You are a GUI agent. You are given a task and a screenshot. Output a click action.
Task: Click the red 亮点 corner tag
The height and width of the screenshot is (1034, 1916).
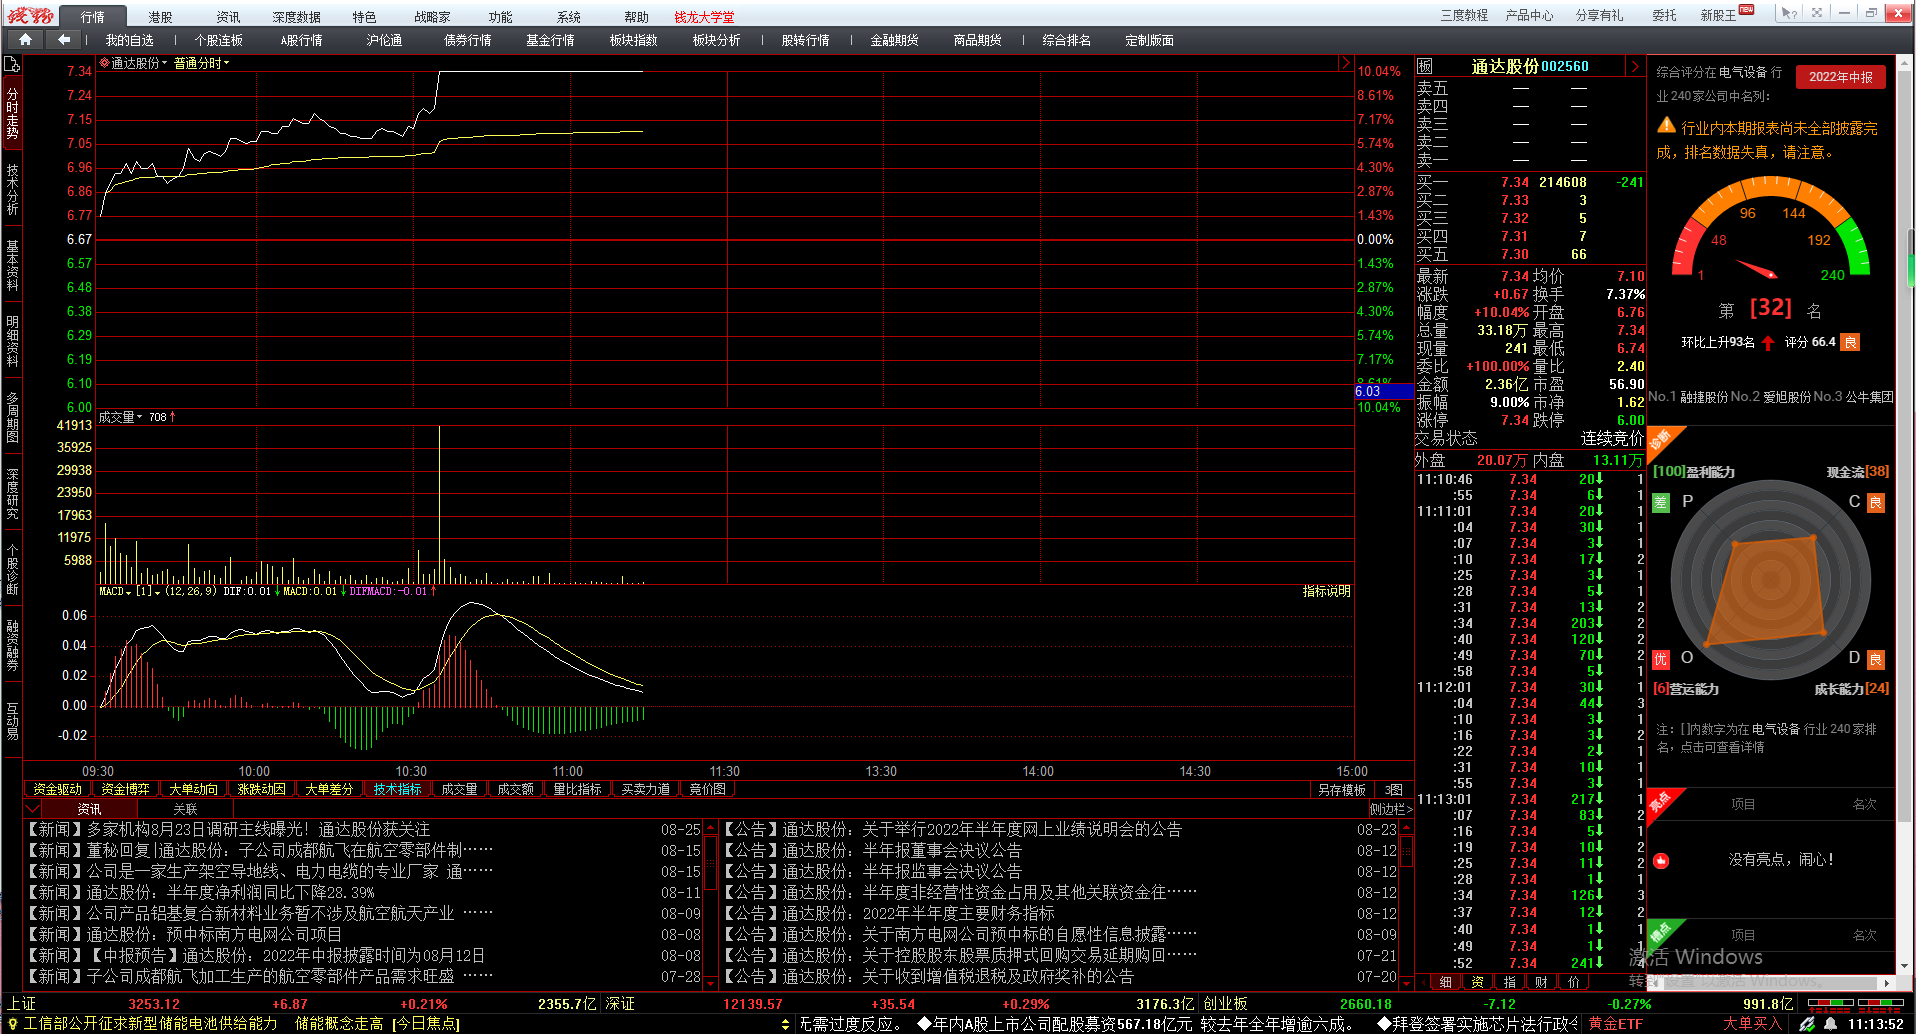click(x=1664, y=803)
